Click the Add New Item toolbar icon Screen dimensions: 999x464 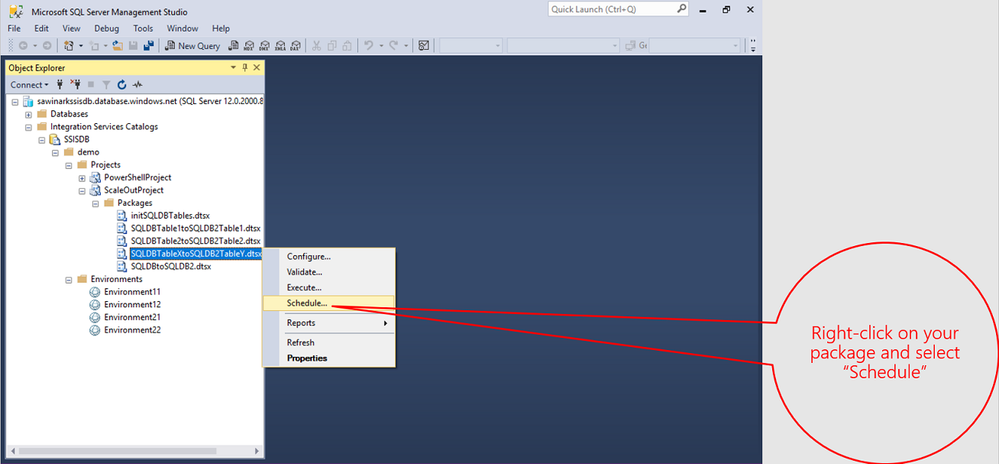click(94, 46)
